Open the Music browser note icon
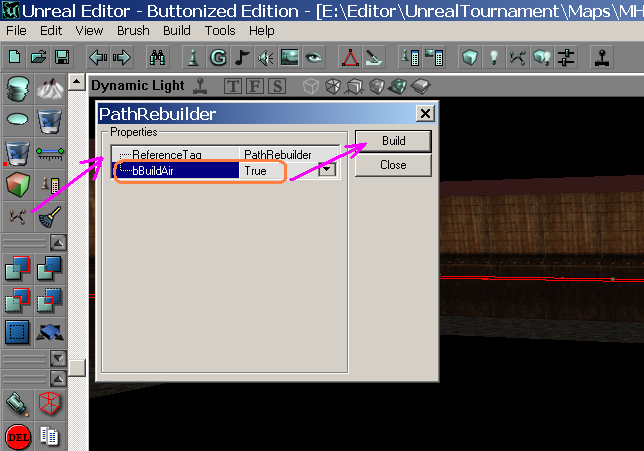644x451 pixels. [x=242, y=56]
